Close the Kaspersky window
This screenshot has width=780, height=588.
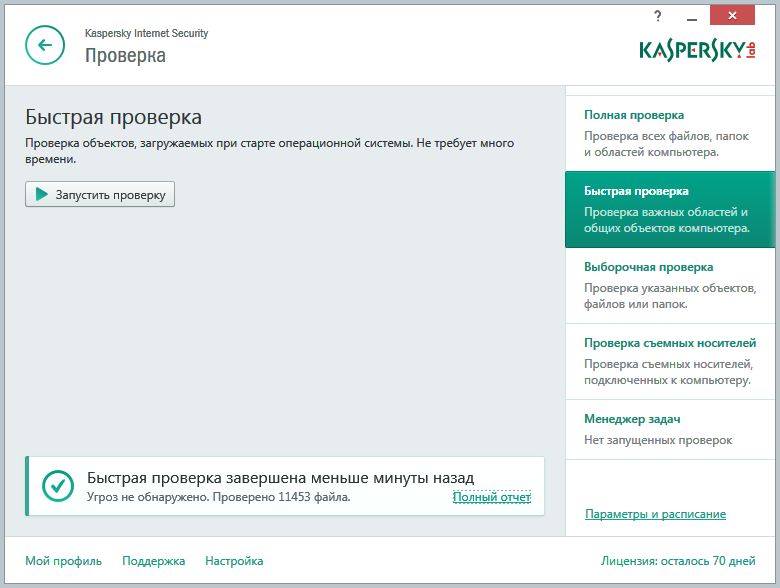click(x=732, y=15)
